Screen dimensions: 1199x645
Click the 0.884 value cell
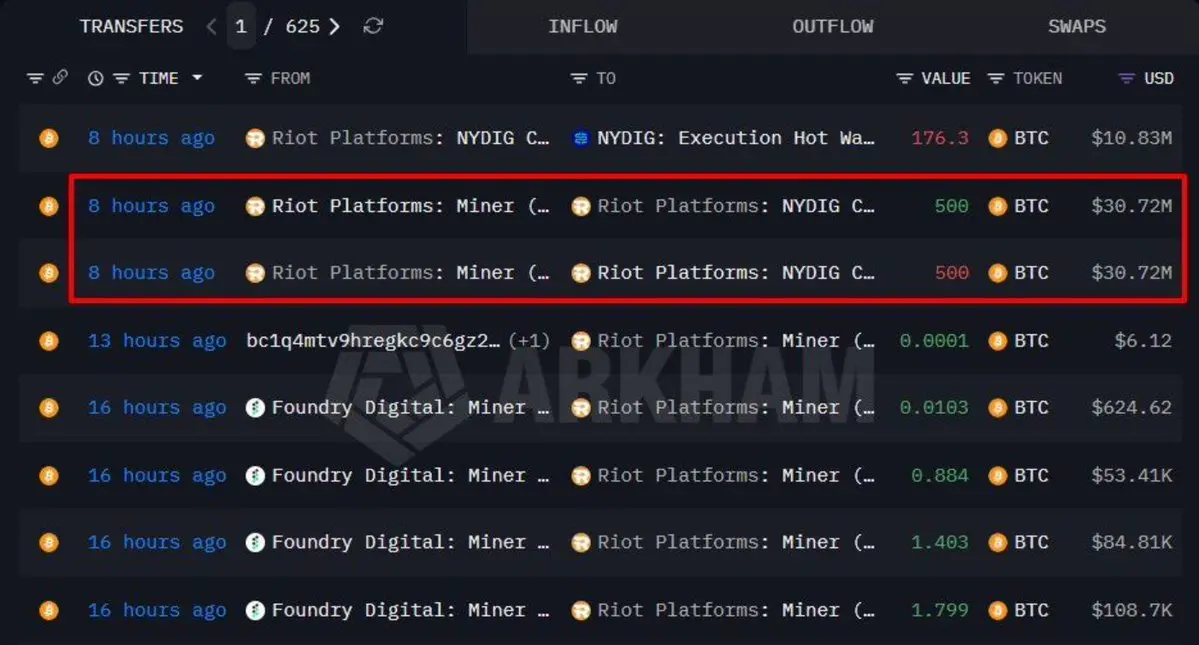[x=940, y=476]
